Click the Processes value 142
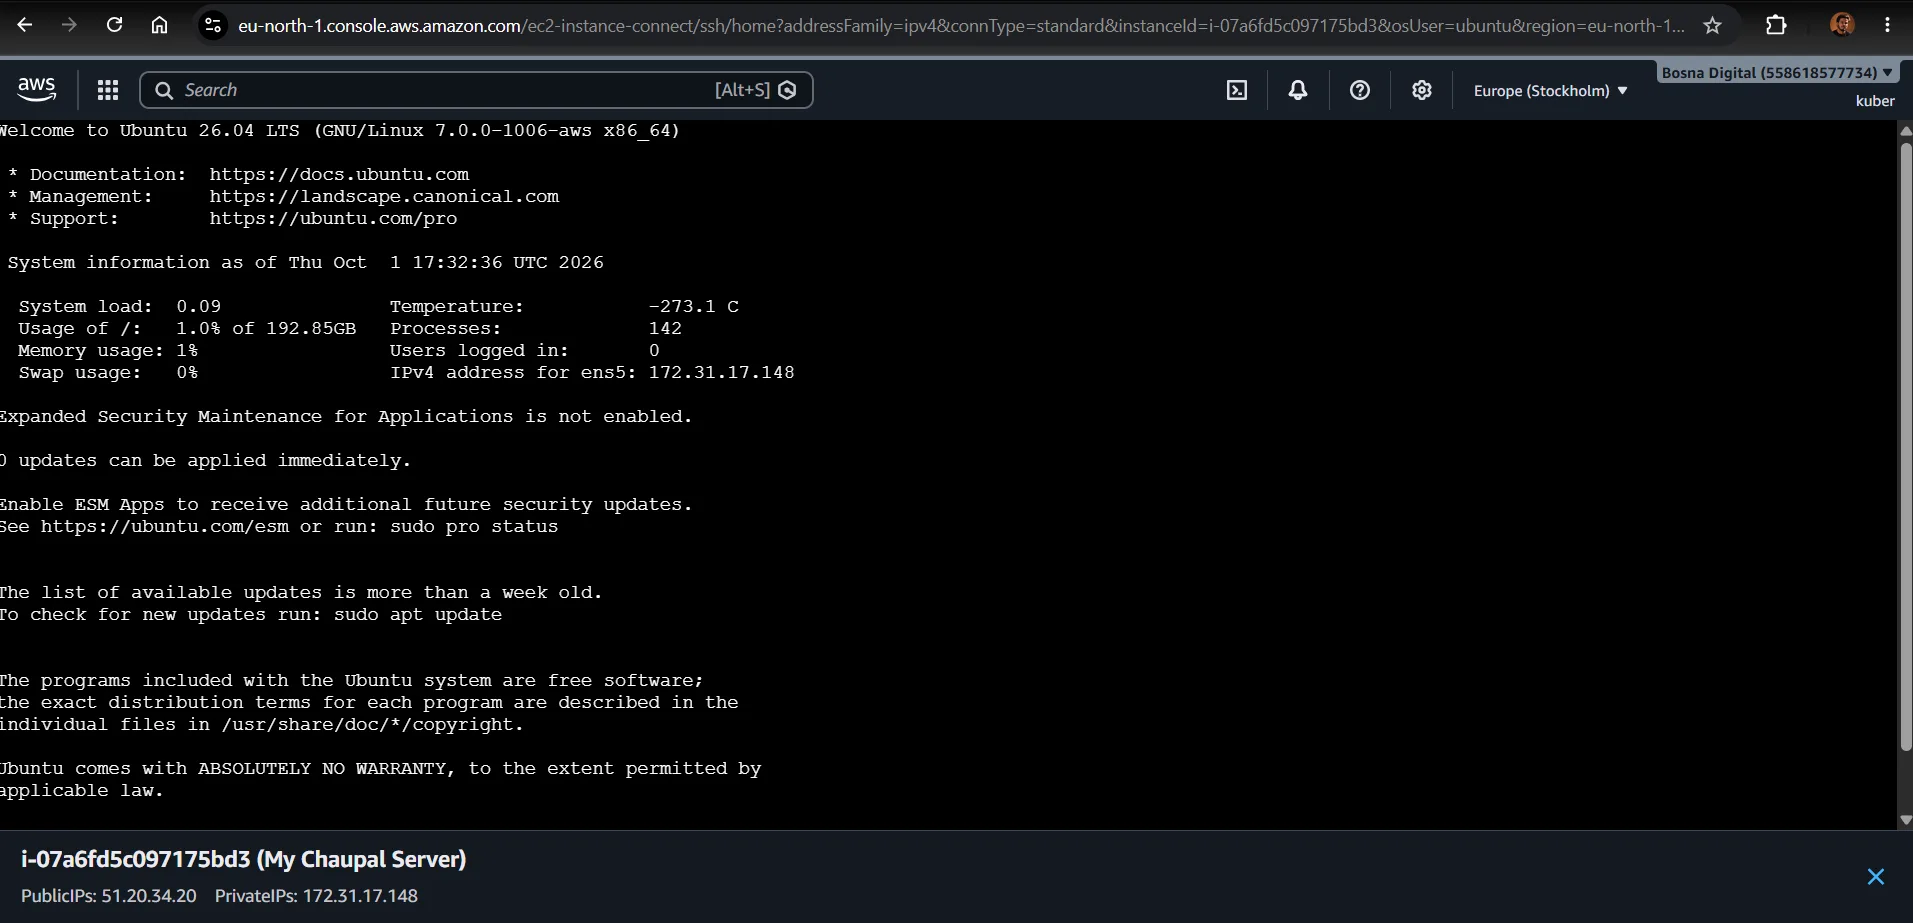This screenshot has height=923, width=1913. [x=665, y=329]
